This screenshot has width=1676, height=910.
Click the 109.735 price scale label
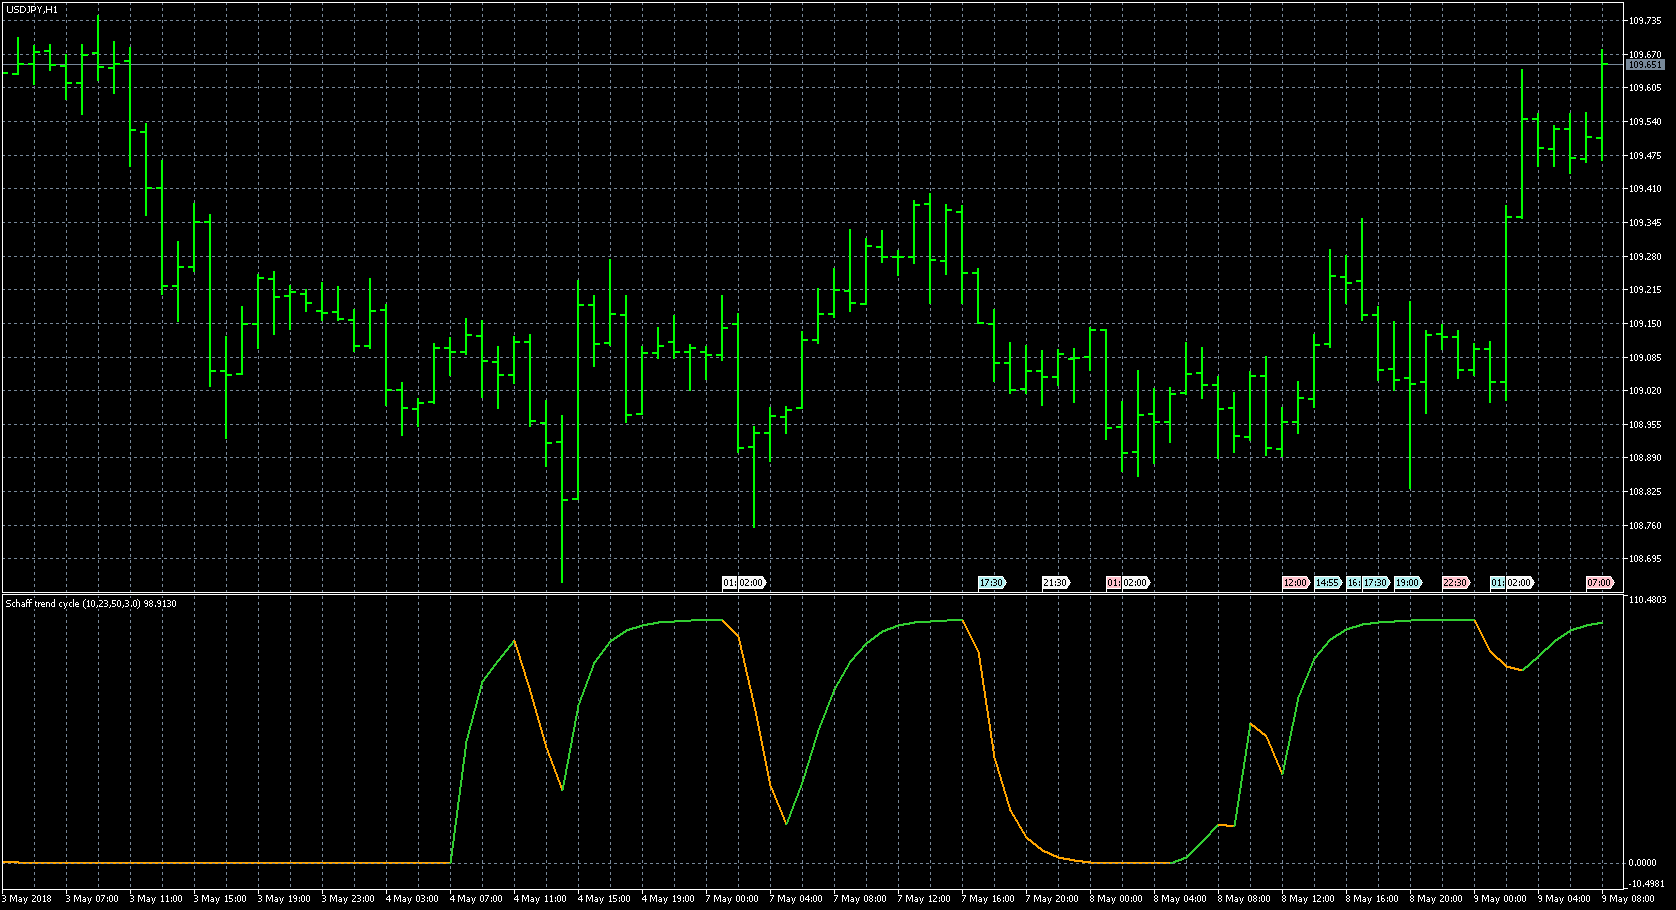[x=1645, y=20]
